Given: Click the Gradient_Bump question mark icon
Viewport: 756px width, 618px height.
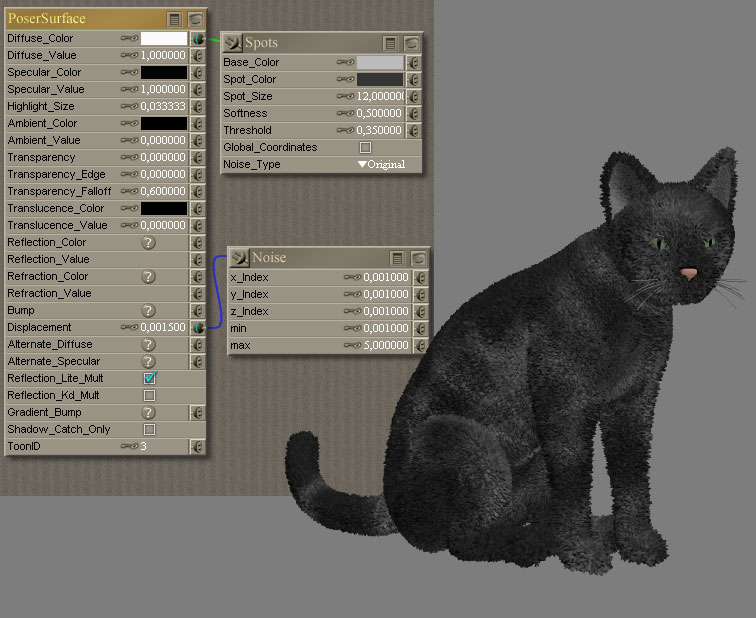Looking at the screenshot, I should (x=148, y=413).
